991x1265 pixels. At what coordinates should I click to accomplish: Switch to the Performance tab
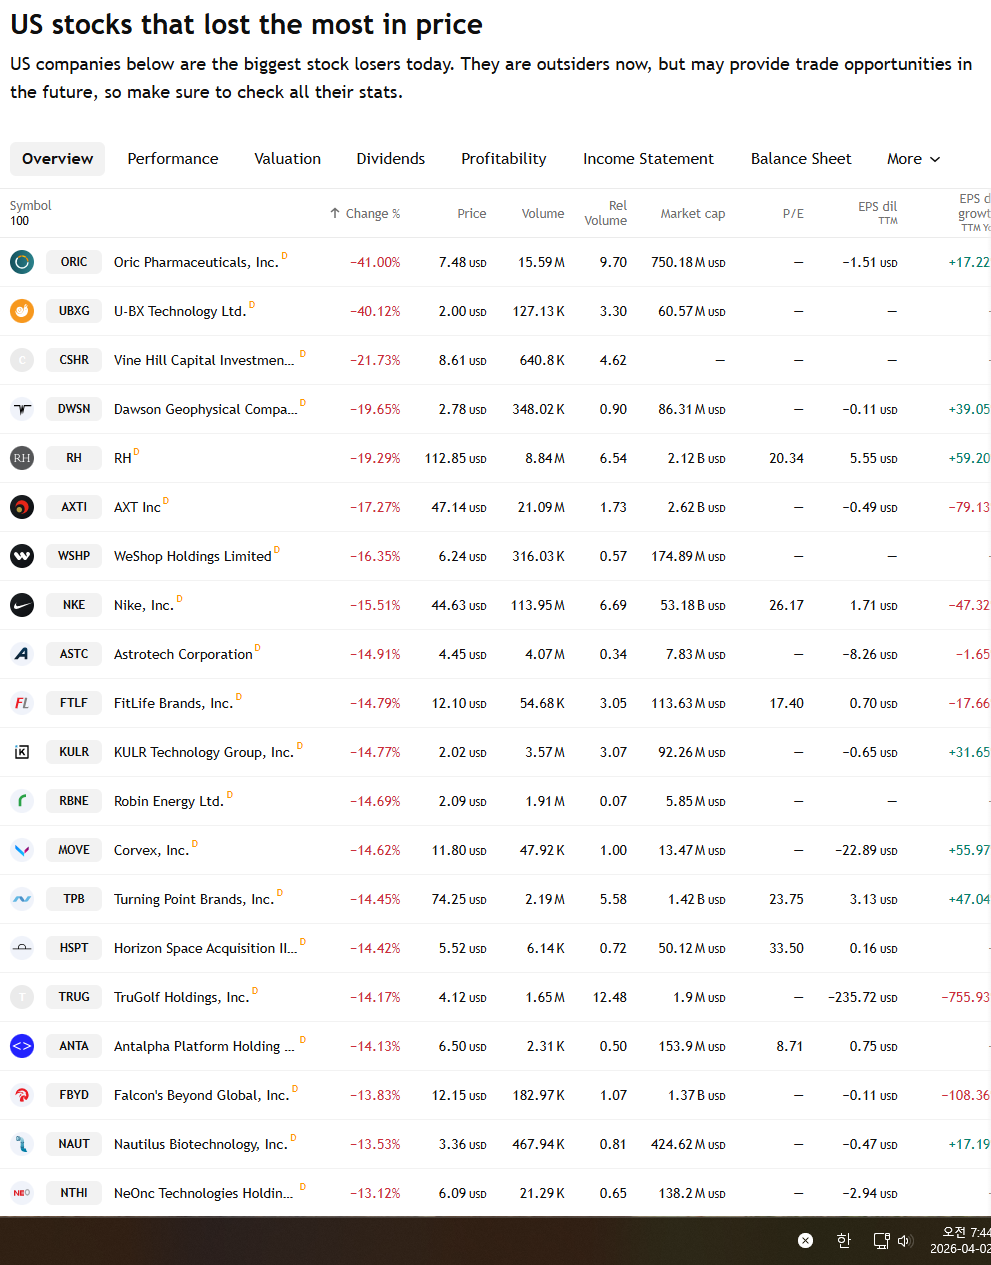click(173, 159)
